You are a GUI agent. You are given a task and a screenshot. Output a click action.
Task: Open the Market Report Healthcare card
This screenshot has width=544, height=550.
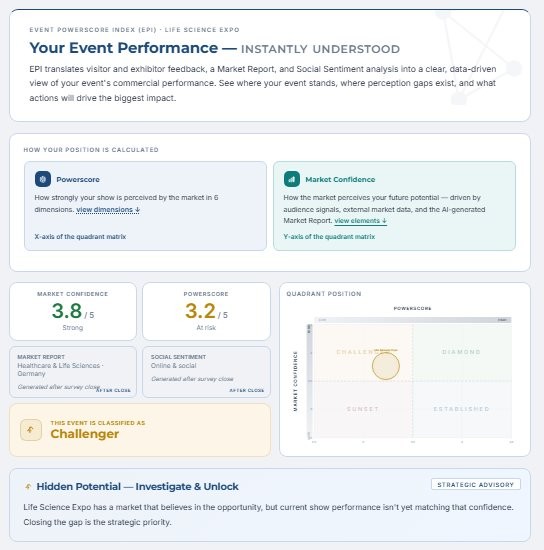73,372
